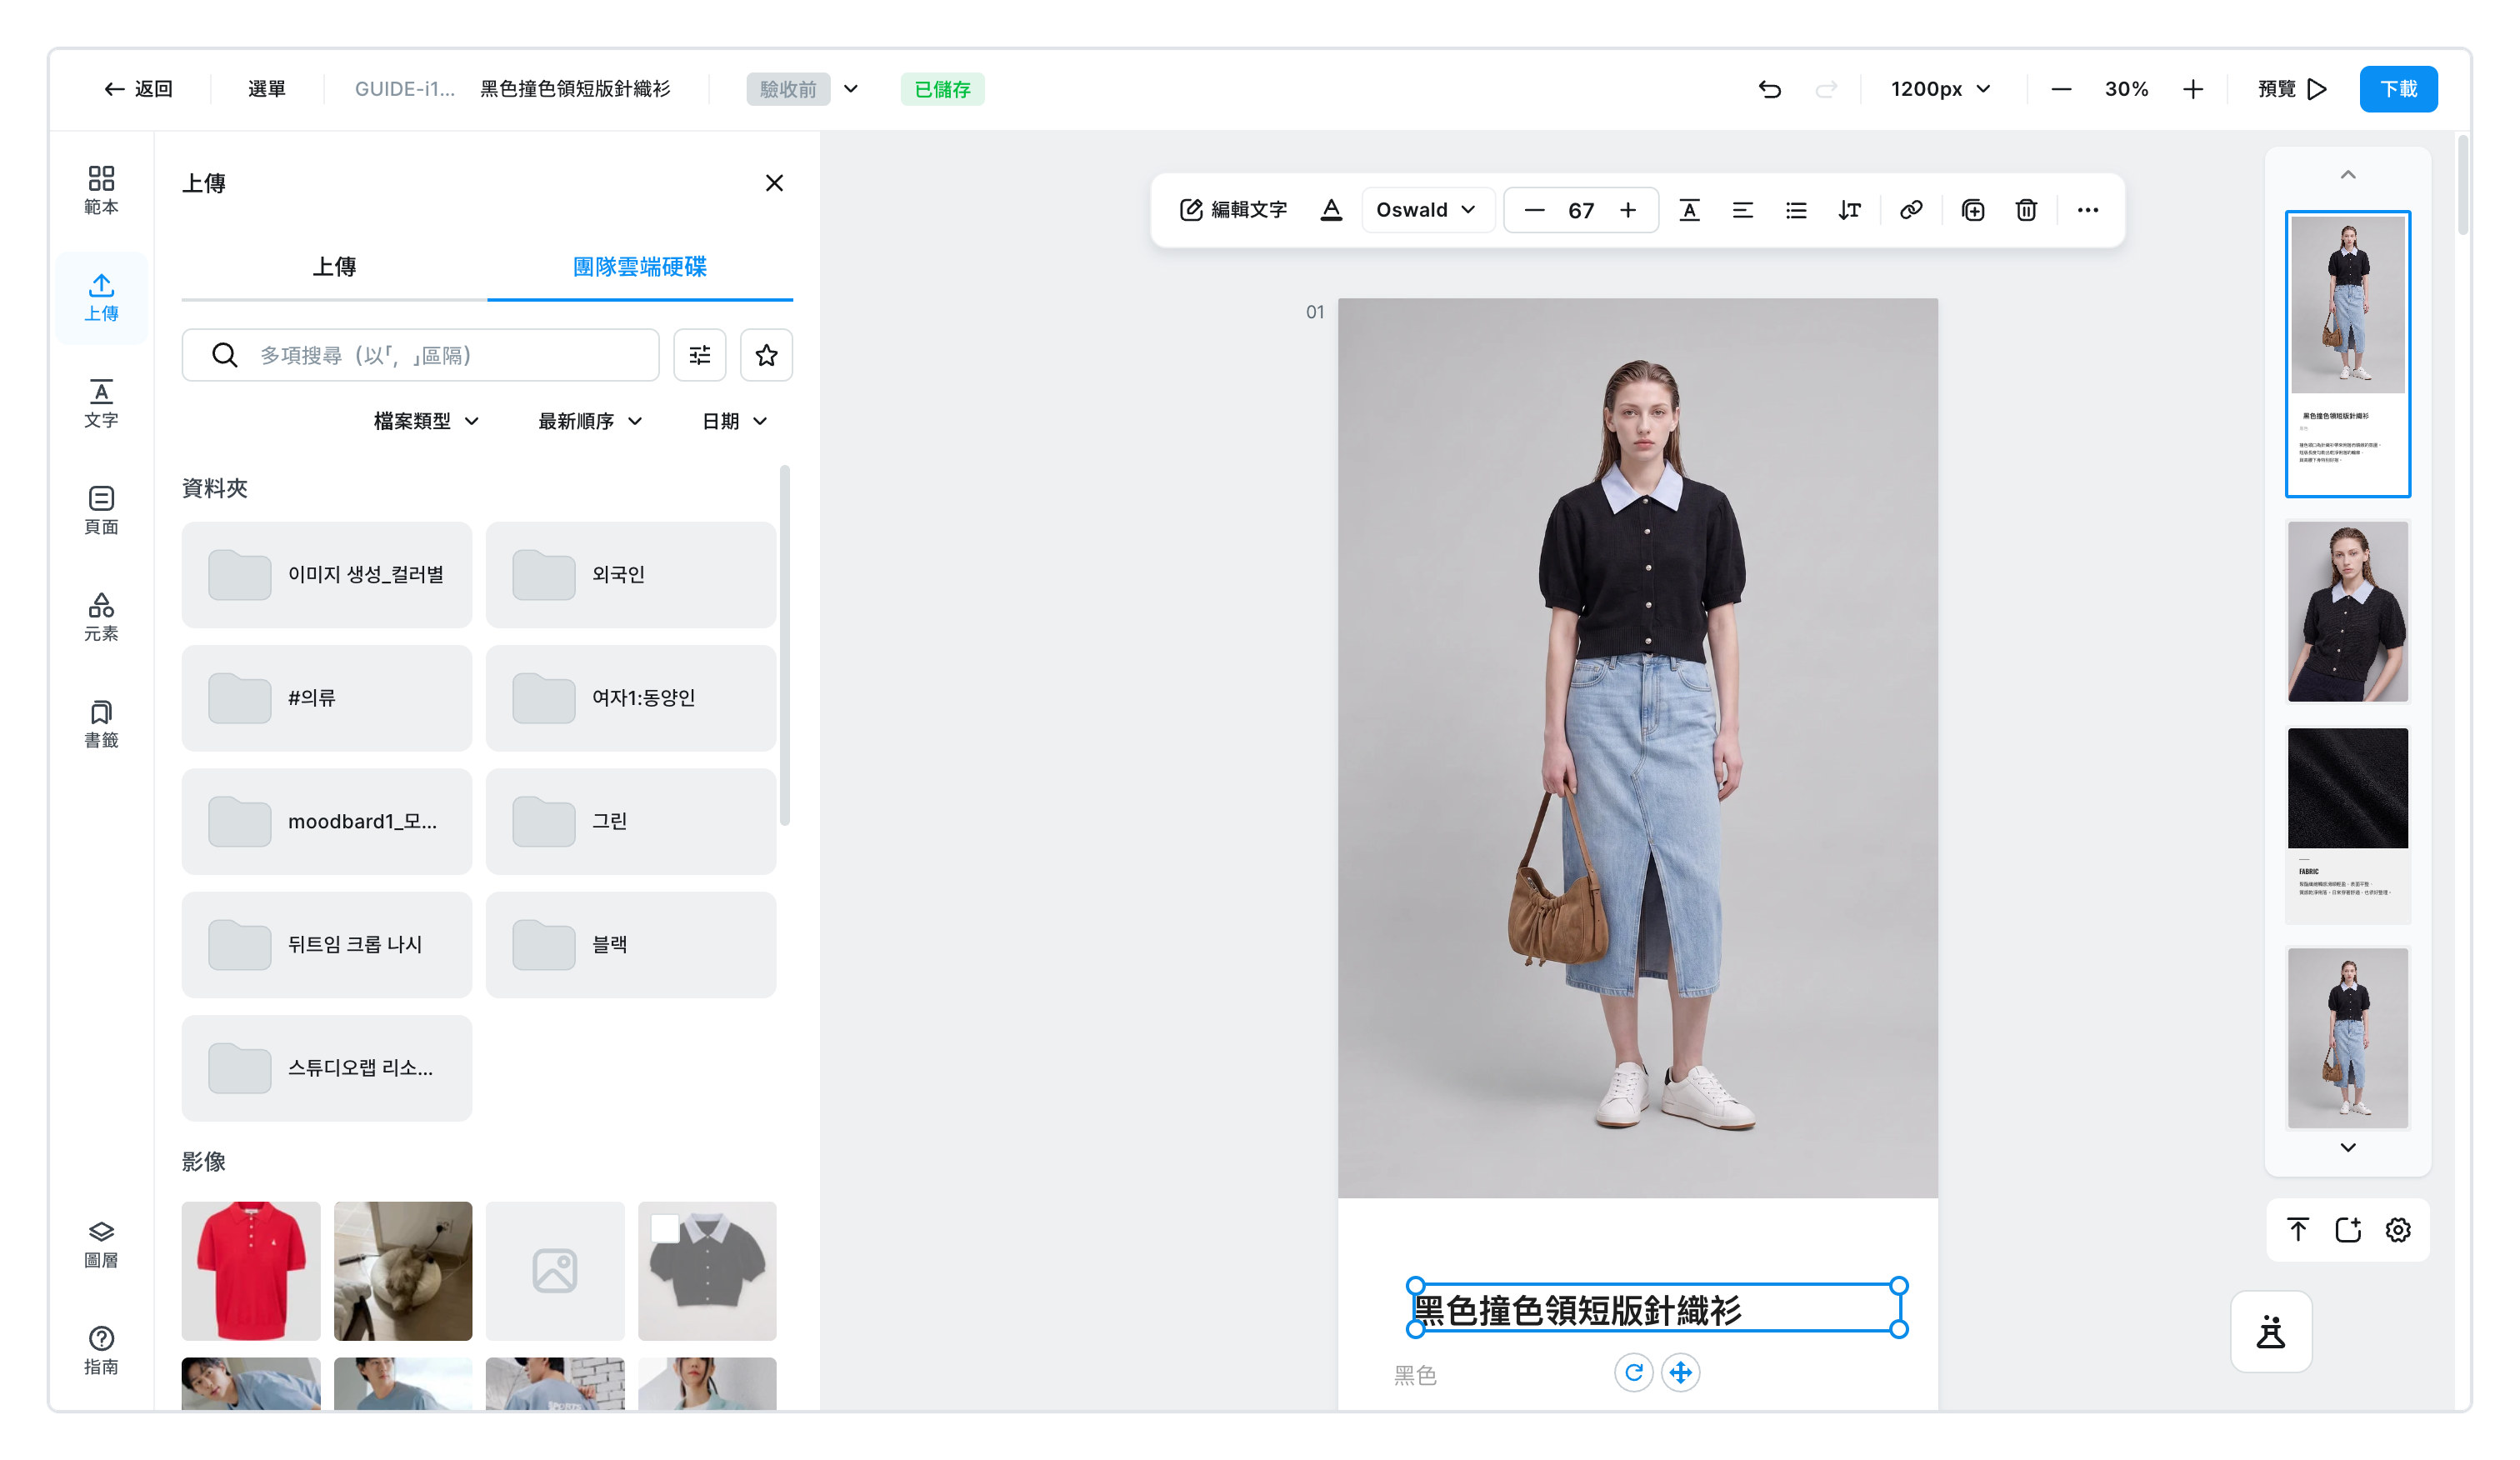Open the 選單 menu

coord(267,89)
